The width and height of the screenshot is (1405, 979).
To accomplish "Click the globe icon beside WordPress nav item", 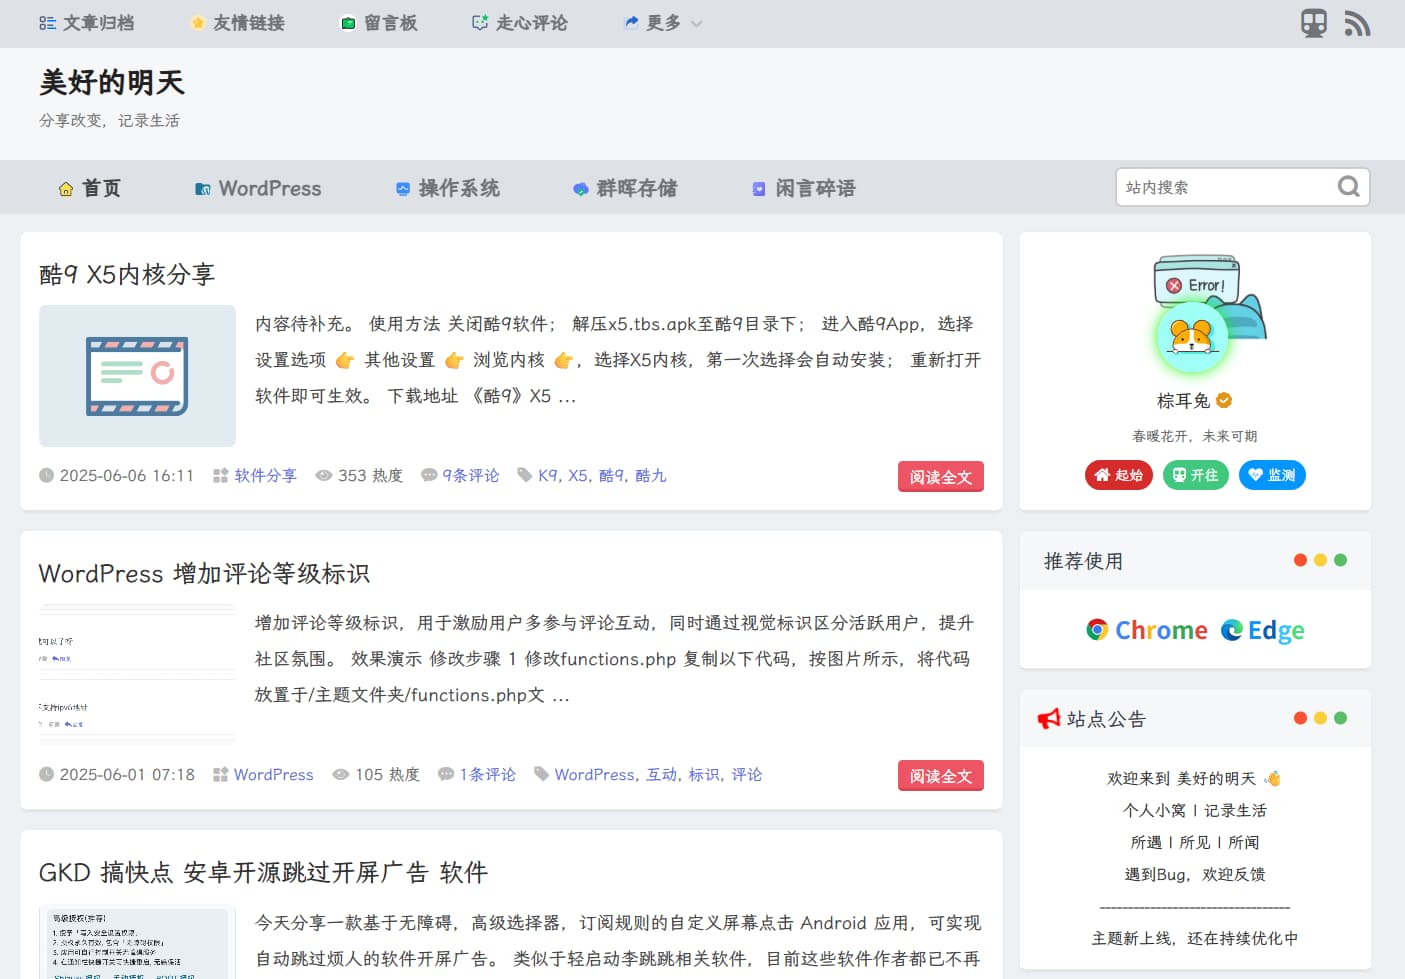I will 202,187.
